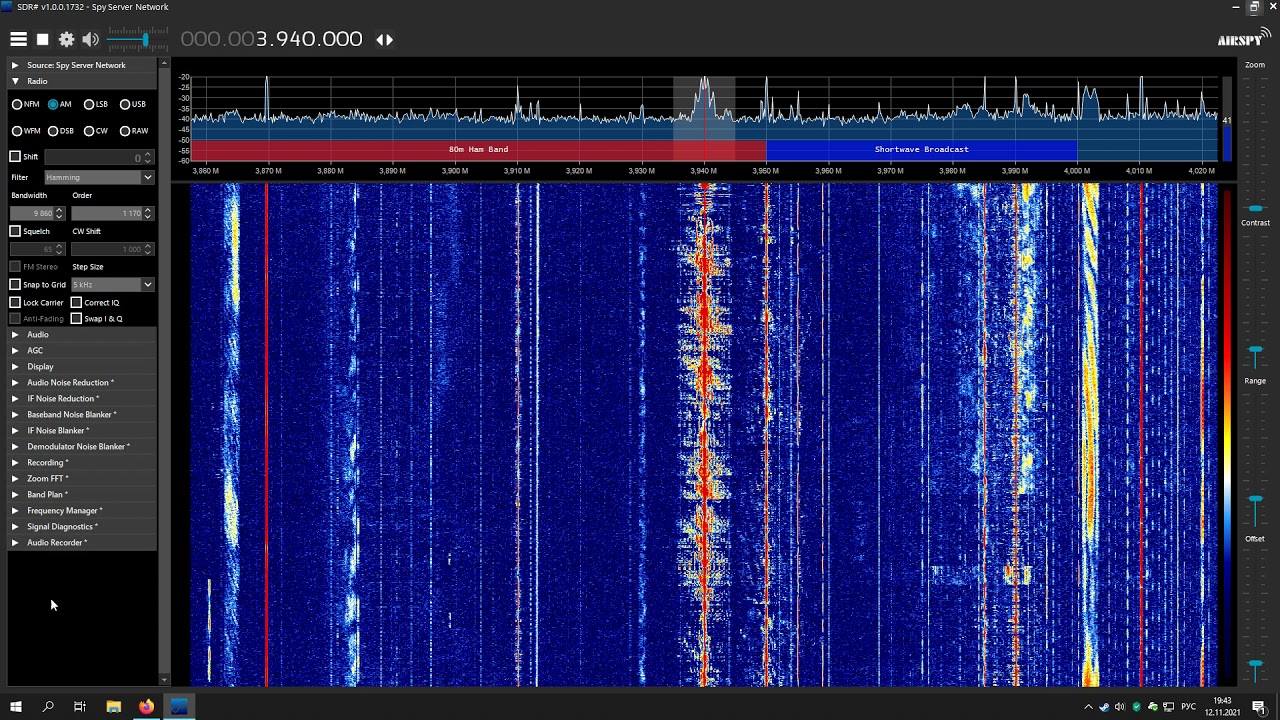Click the 80m Ham Band label
The image size is (1280, 720).
[x=478, y=149]
